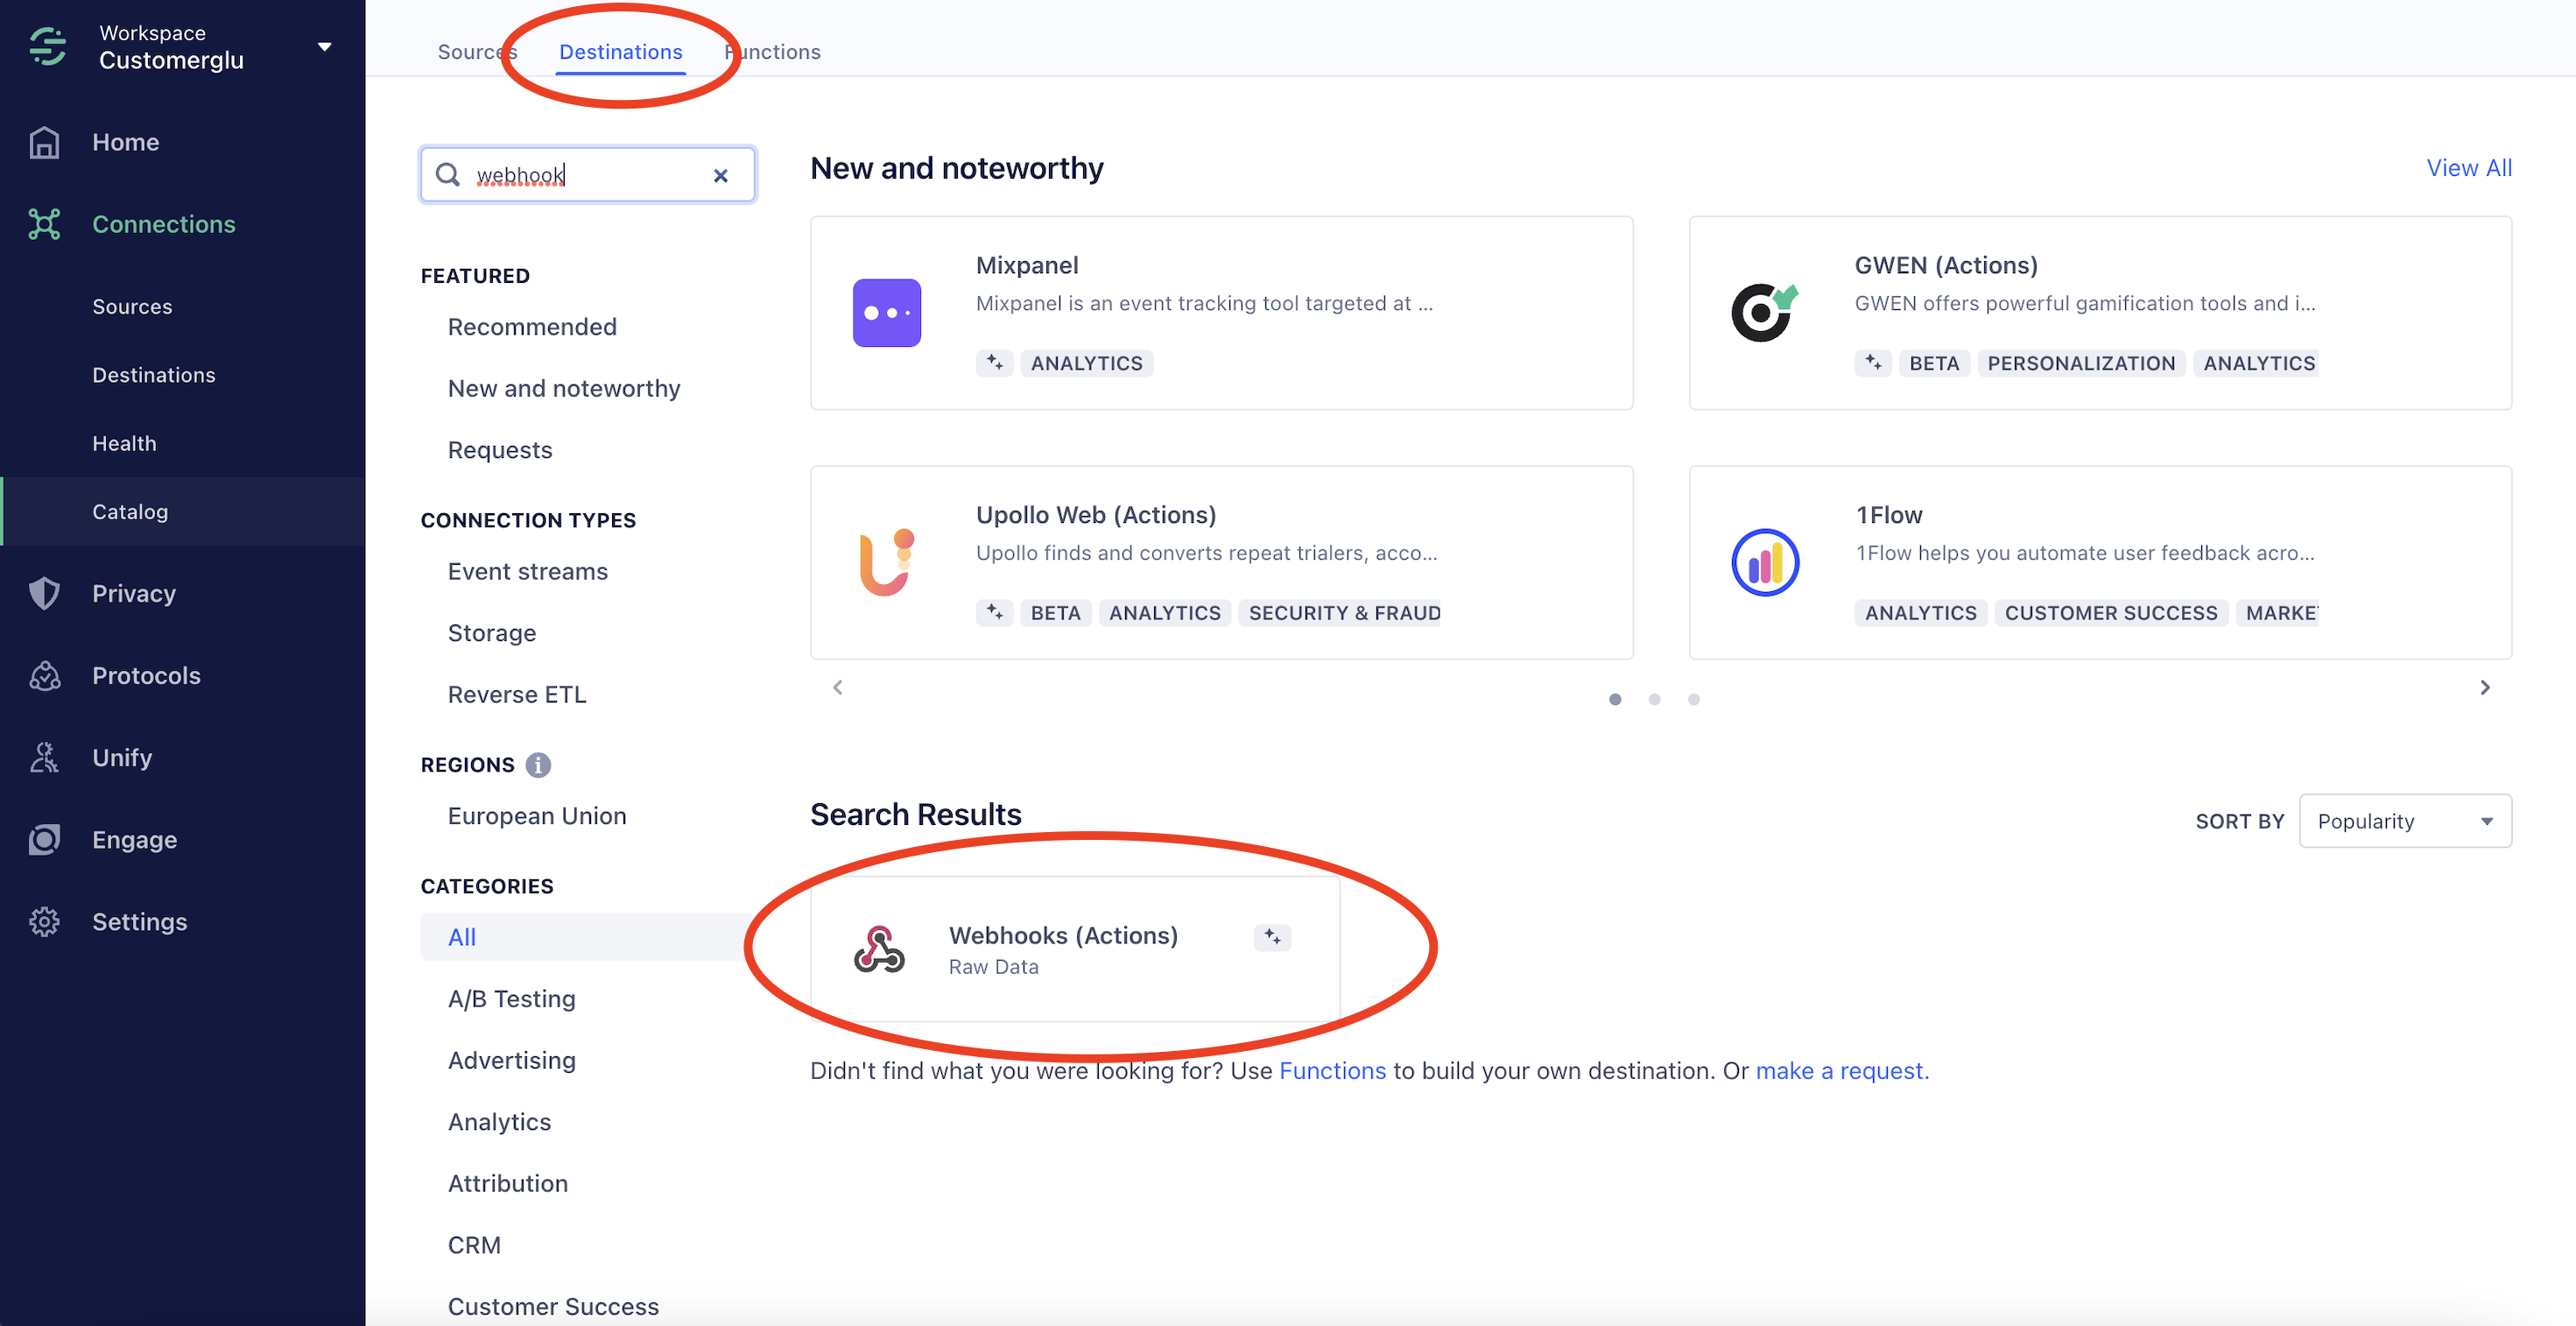Click the make a request link
Viewport: 2576px width, 1326px height.
(1841, 1071)
